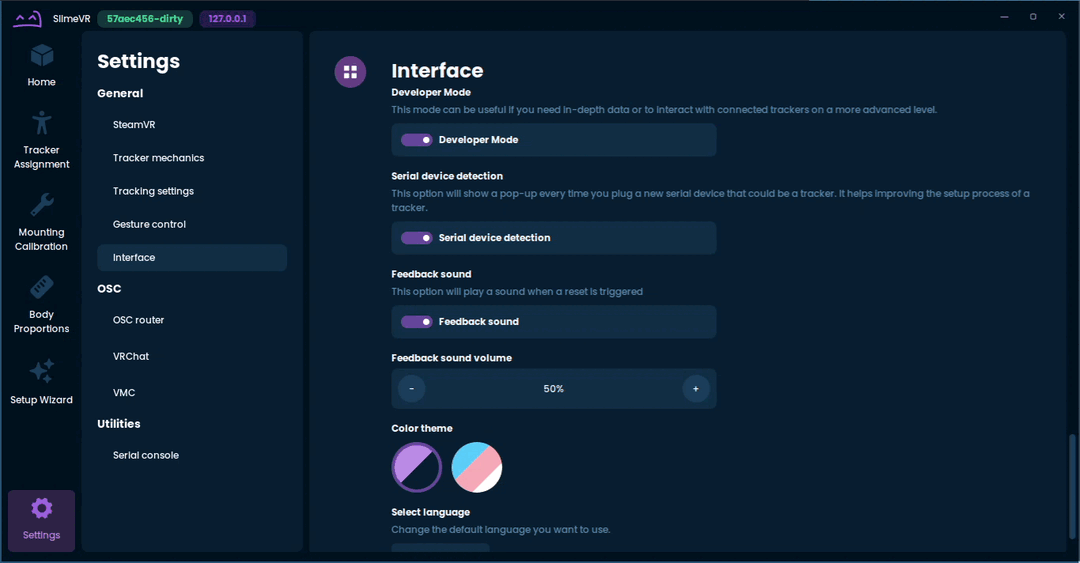Screen dimensions: 1080x563
Task: Click the 50% volume value
Action: (x=554, y=389)
